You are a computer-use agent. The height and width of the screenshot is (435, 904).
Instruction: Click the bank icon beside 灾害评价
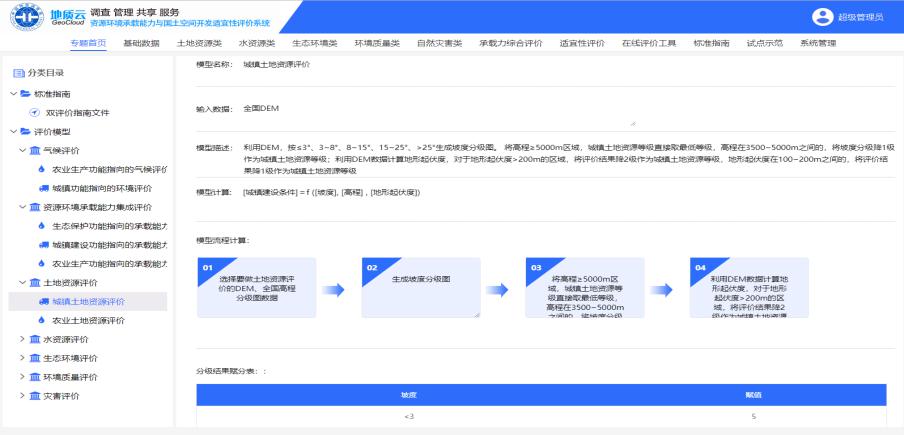(x=35, y=396)
